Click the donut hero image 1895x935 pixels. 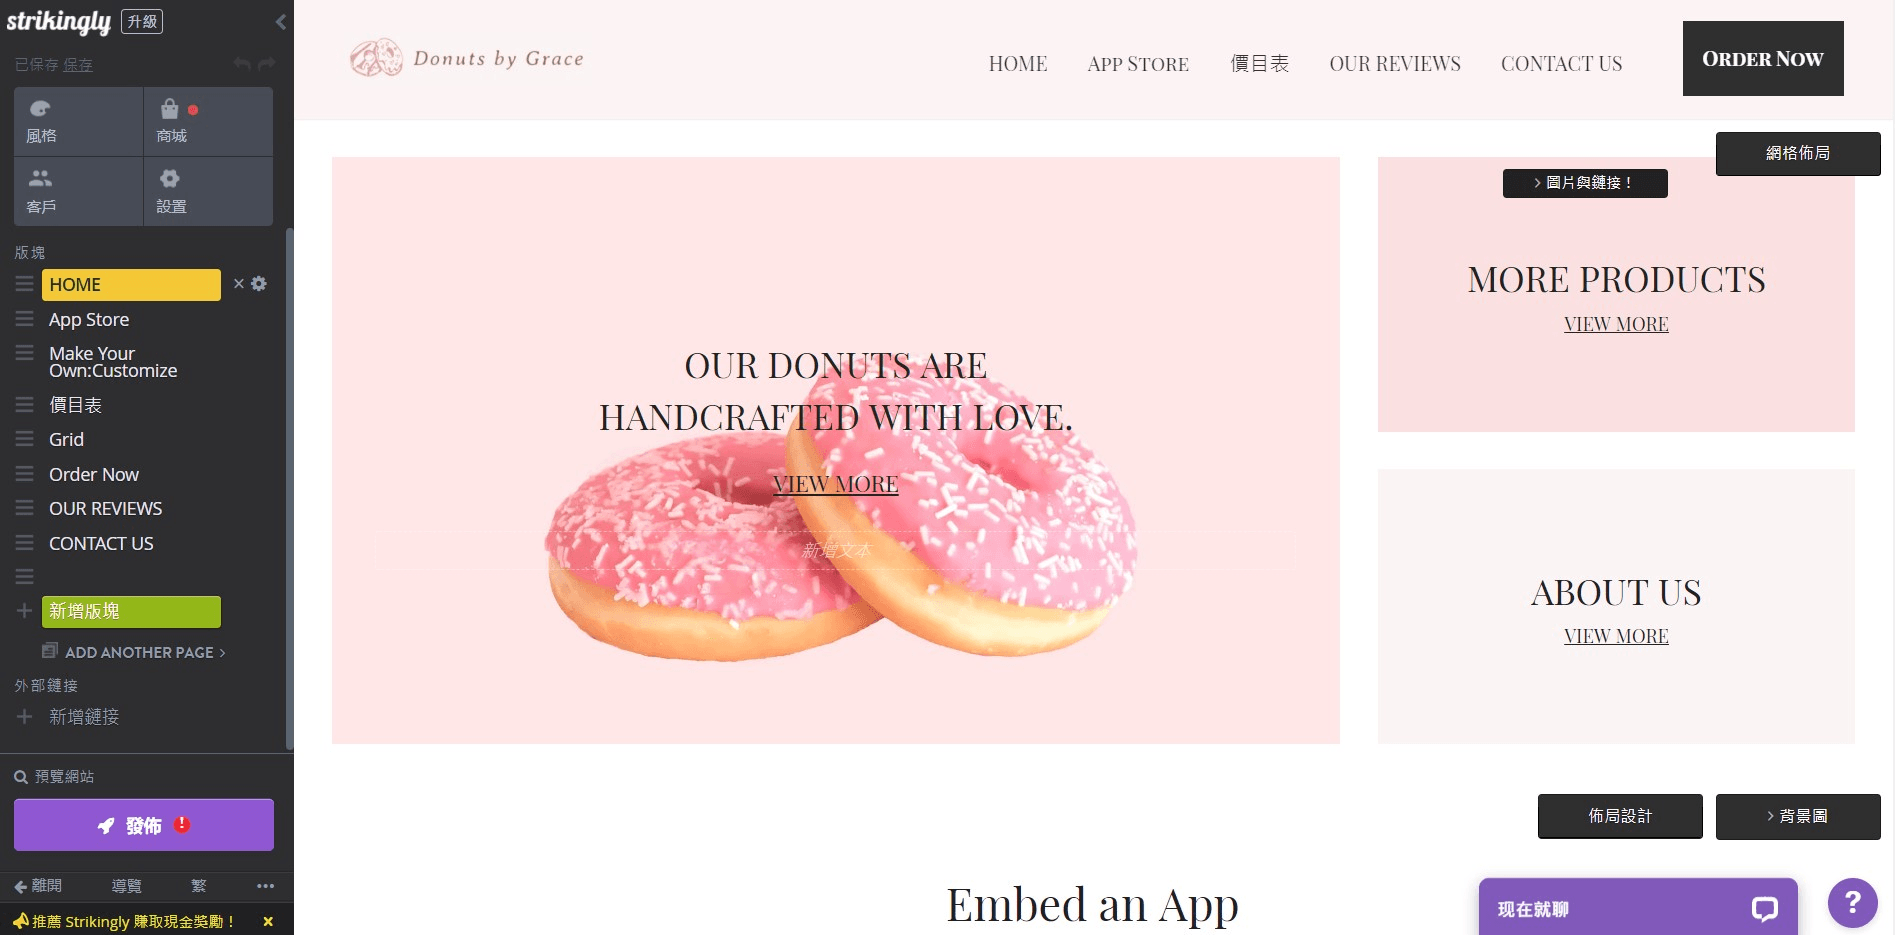point(839,540)
